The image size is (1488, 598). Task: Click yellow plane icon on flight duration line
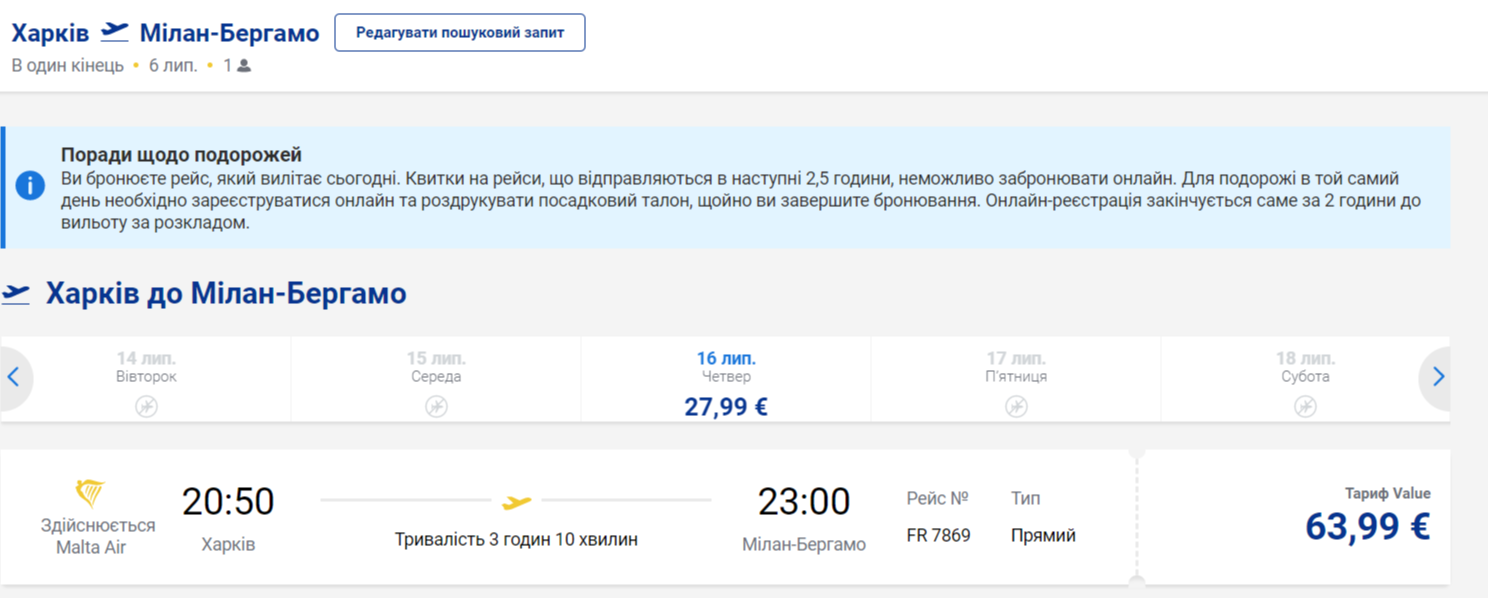pyautogui.click(x=516, y=502)
